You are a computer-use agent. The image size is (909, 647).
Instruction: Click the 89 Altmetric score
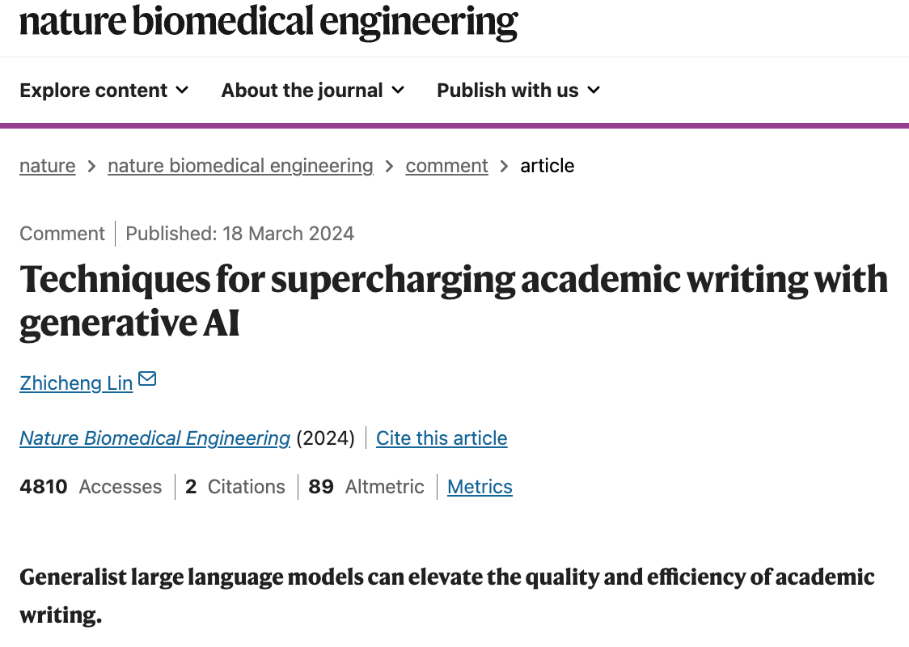pyautogui.click(x=366, y=487)
